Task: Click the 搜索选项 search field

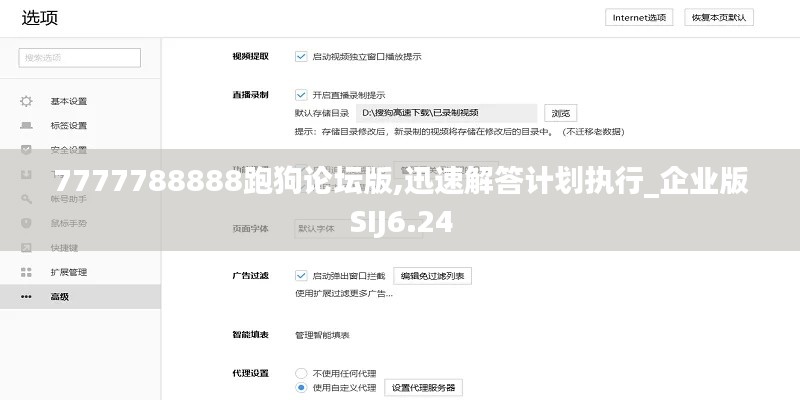Action: click(x=80, y=58)
